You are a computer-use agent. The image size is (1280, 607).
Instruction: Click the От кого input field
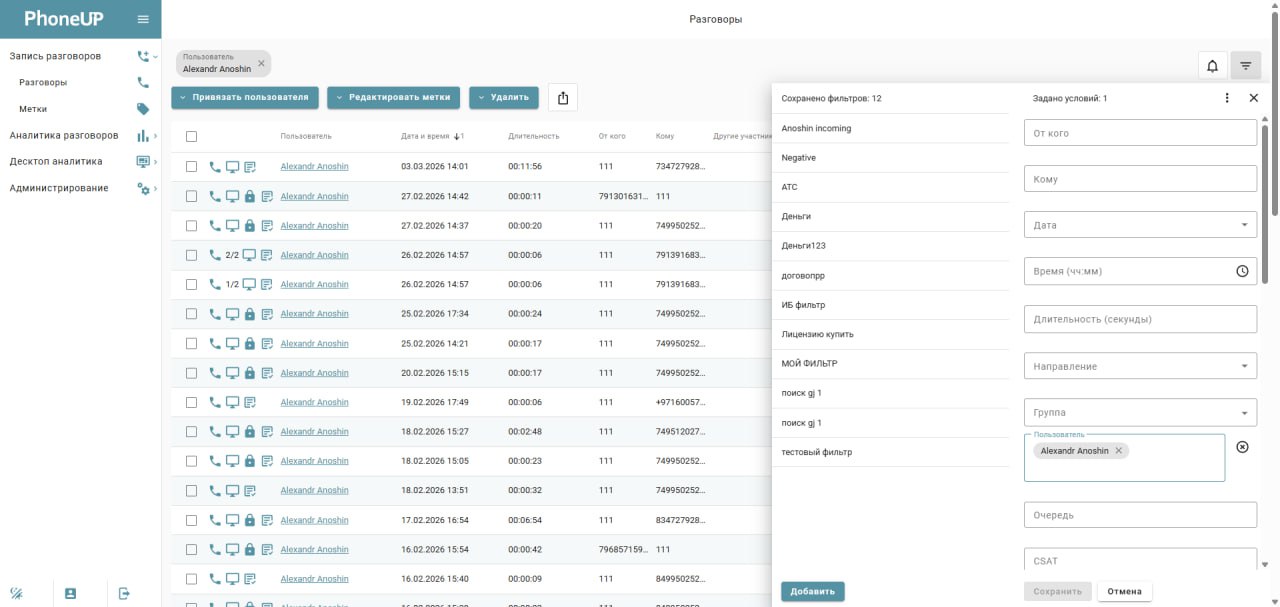coord(1140,133)
